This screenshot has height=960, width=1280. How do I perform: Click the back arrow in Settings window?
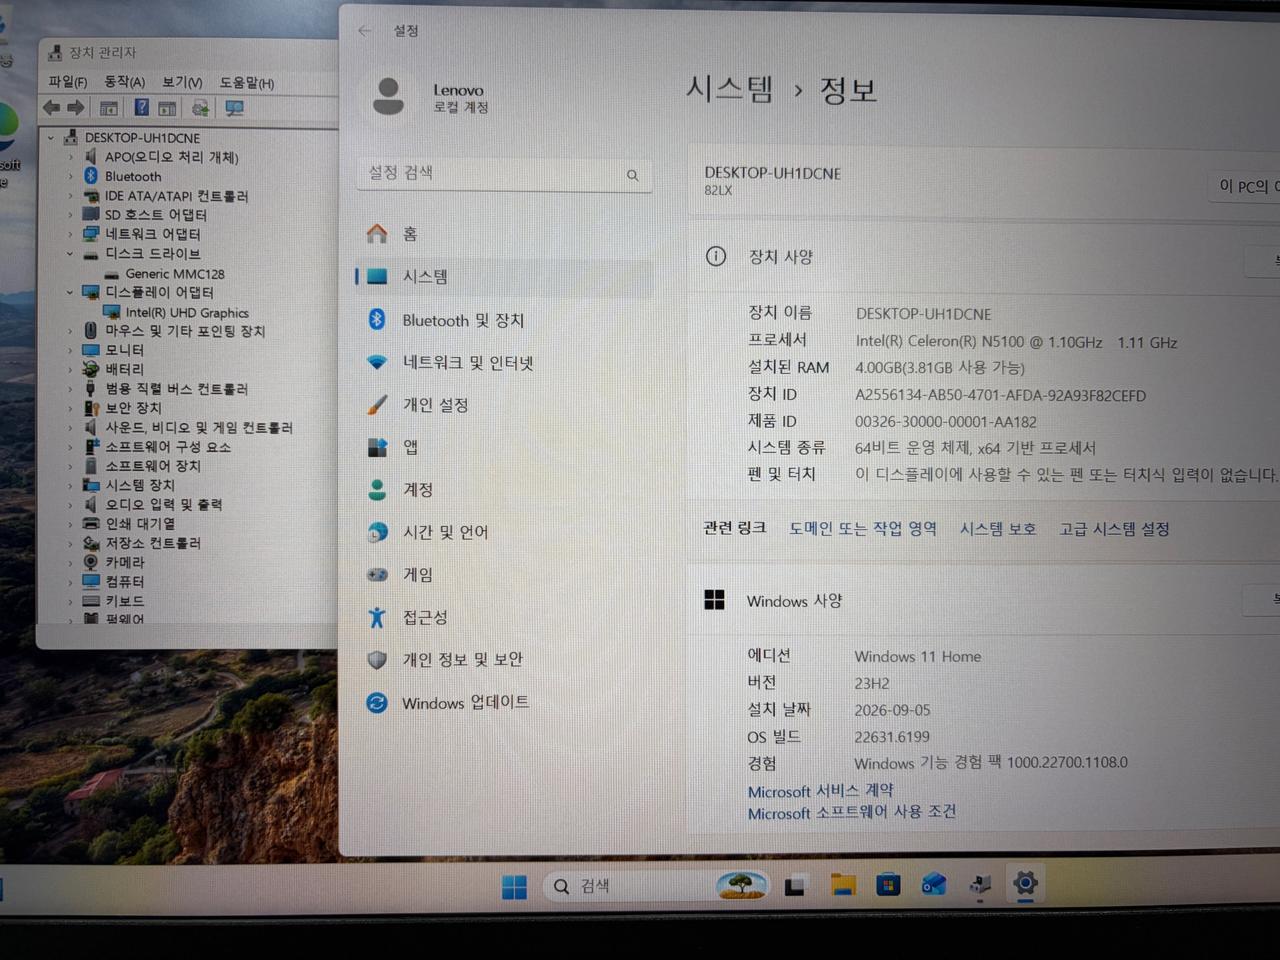[x=365, y=30]
